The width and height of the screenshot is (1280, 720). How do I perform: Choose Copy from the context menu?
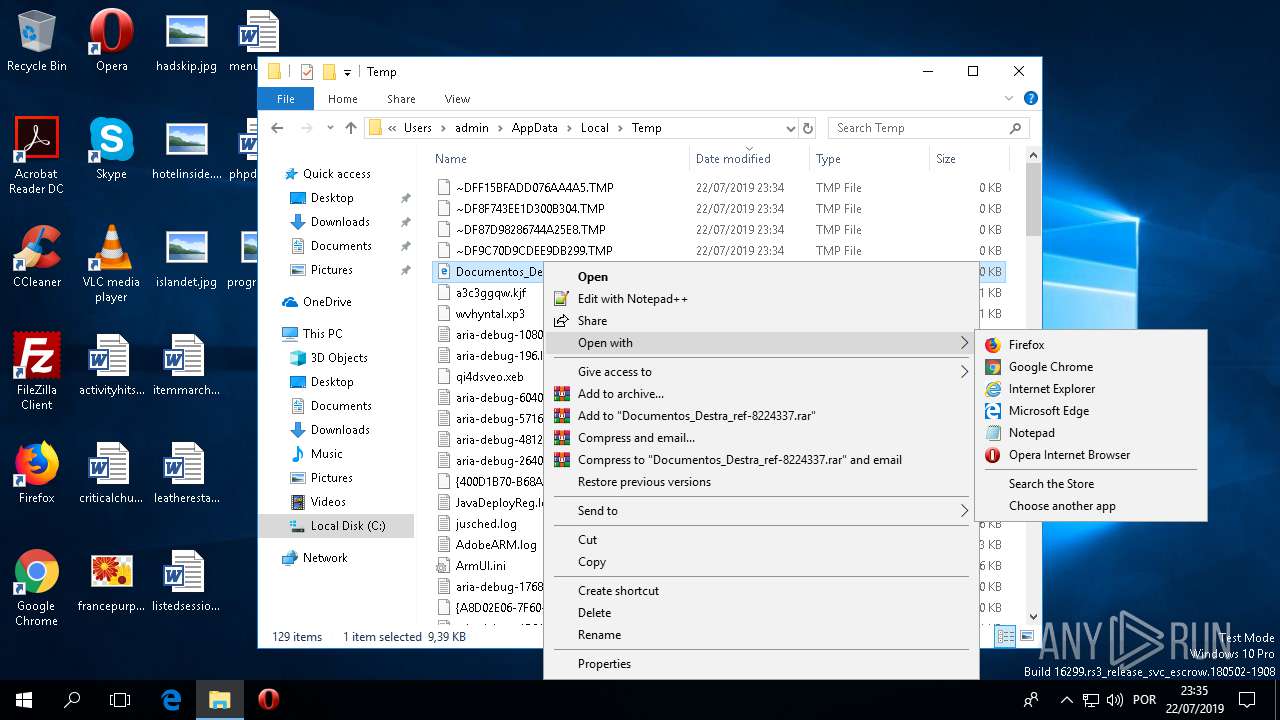click(x=760, y=562)
